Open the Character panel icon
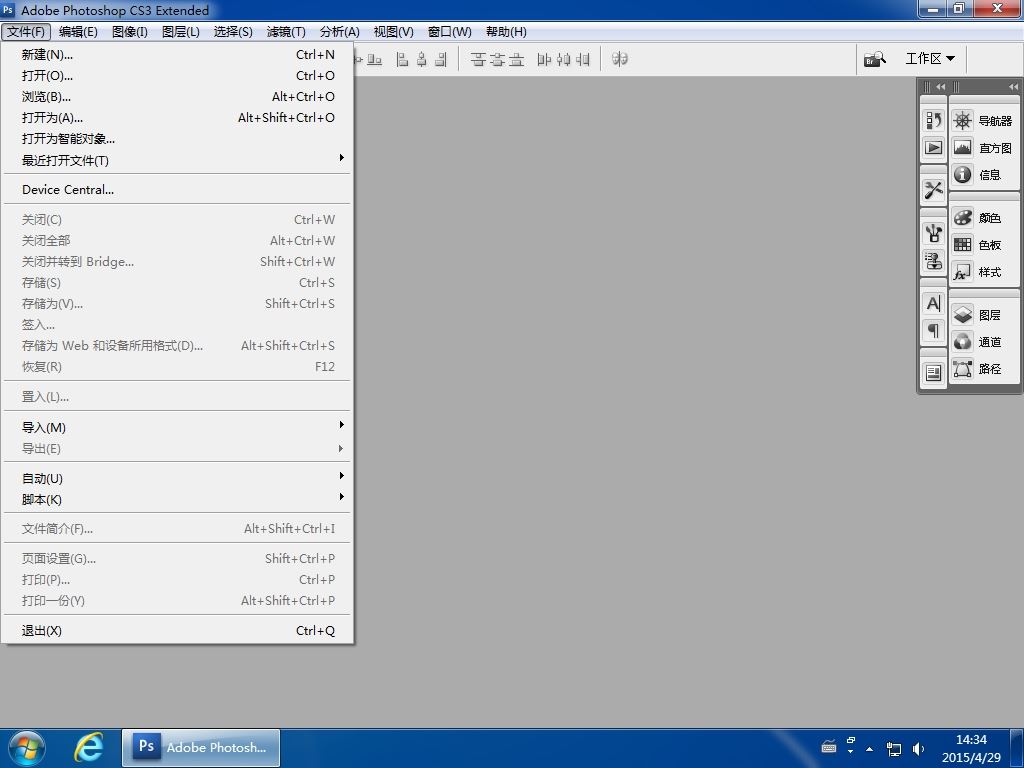The image size is (1024, 768). [933, 303]
